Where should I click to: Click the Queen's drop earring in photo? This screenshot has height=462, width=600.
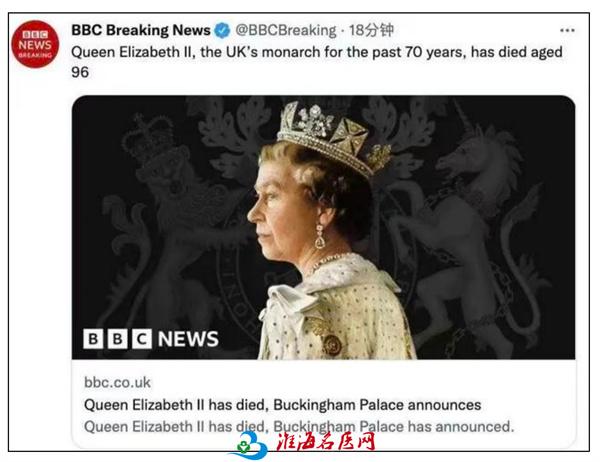tap(320, 237)
